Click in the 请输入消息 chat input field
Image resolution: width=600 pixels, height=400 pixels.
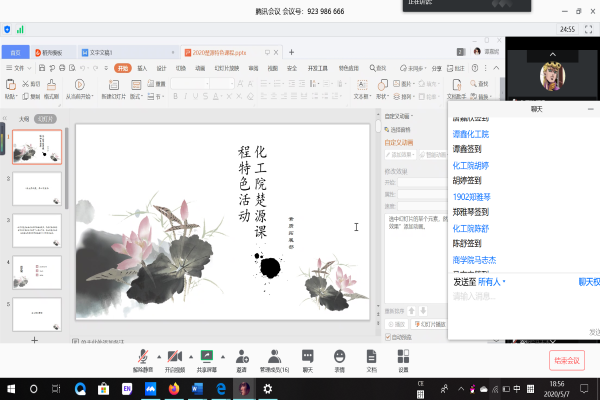click(520, 297)
